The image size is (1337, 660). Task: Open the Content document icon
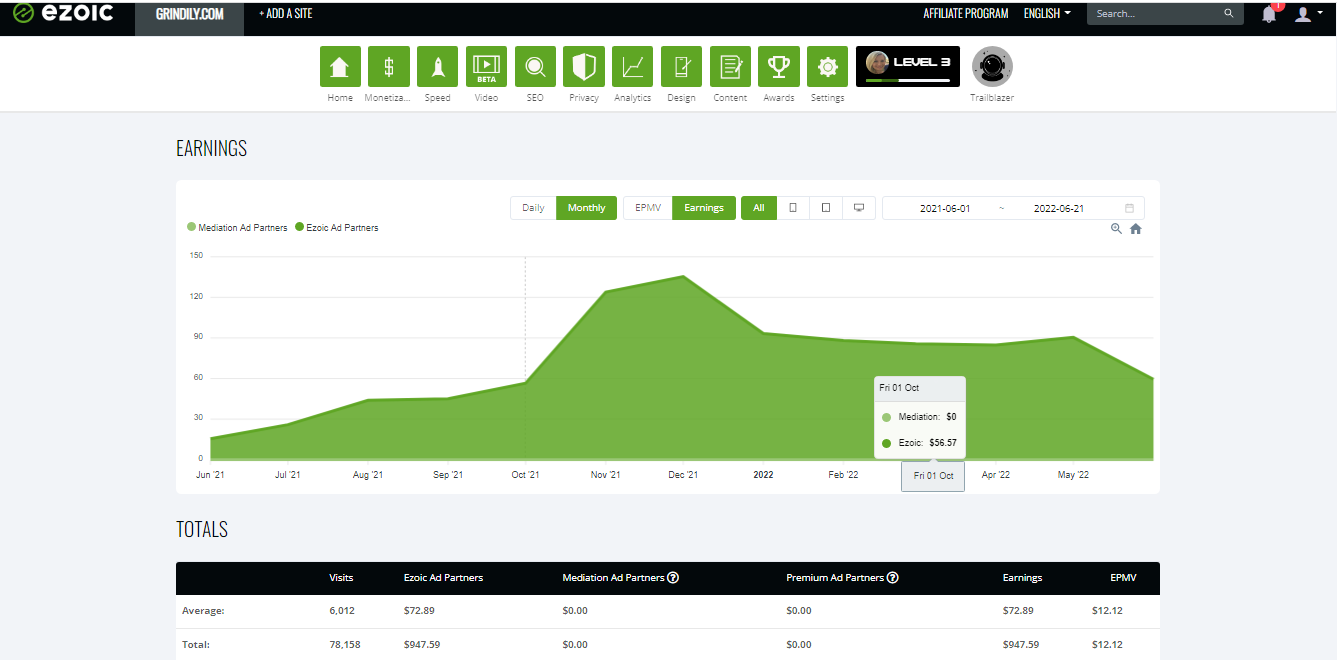coord(730,67)
